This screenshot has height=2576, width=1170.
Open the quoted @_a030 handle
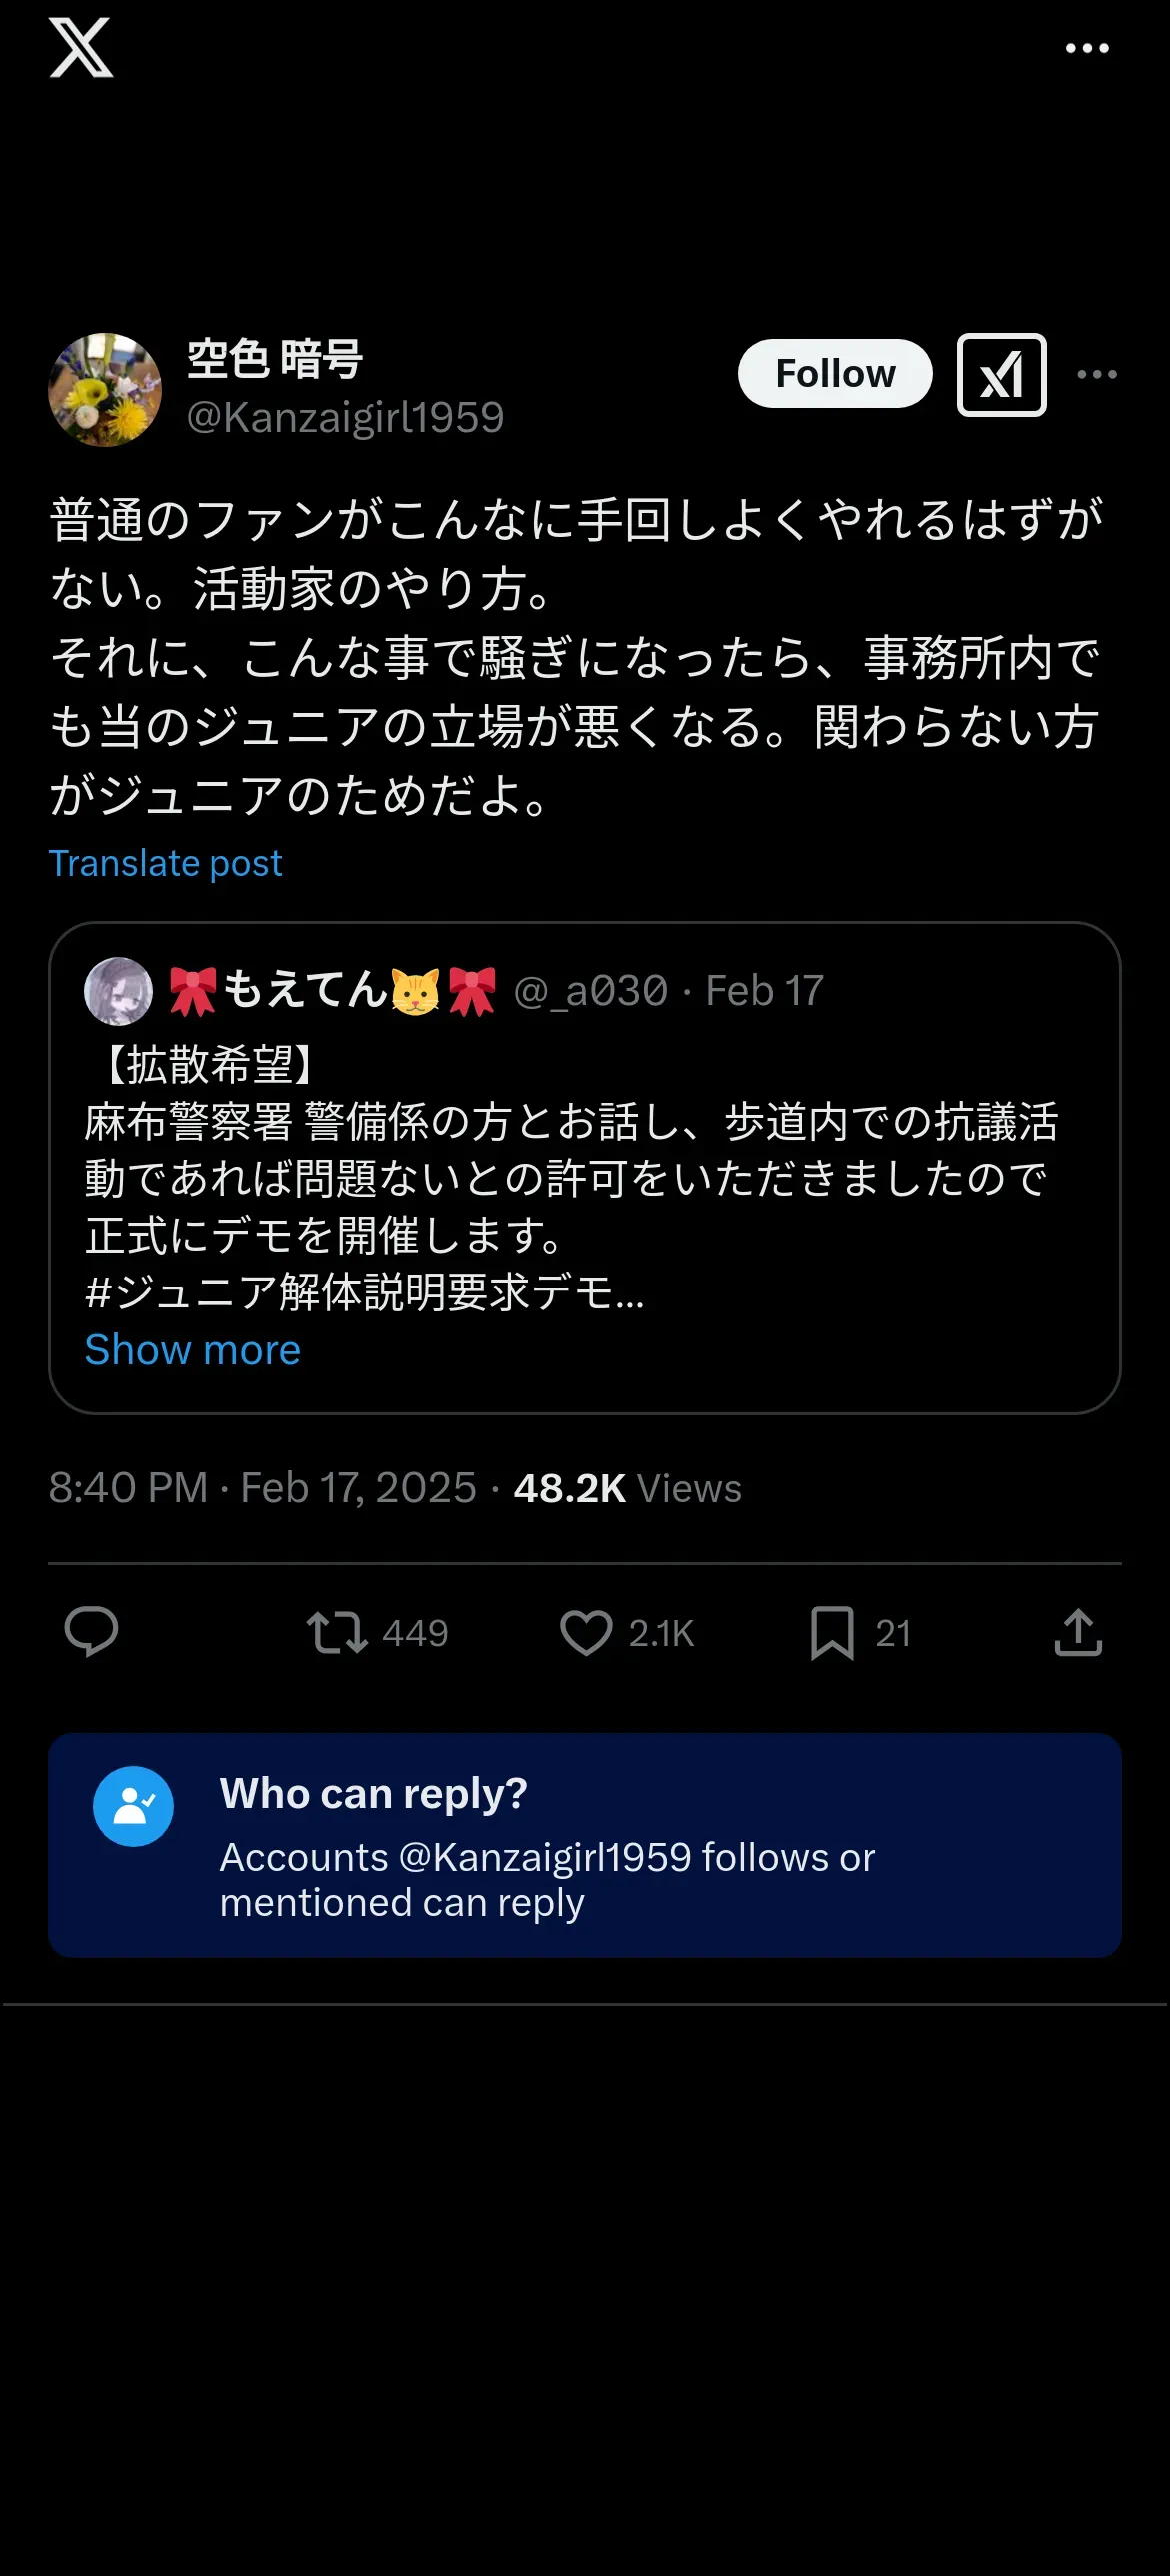[590, 990]
